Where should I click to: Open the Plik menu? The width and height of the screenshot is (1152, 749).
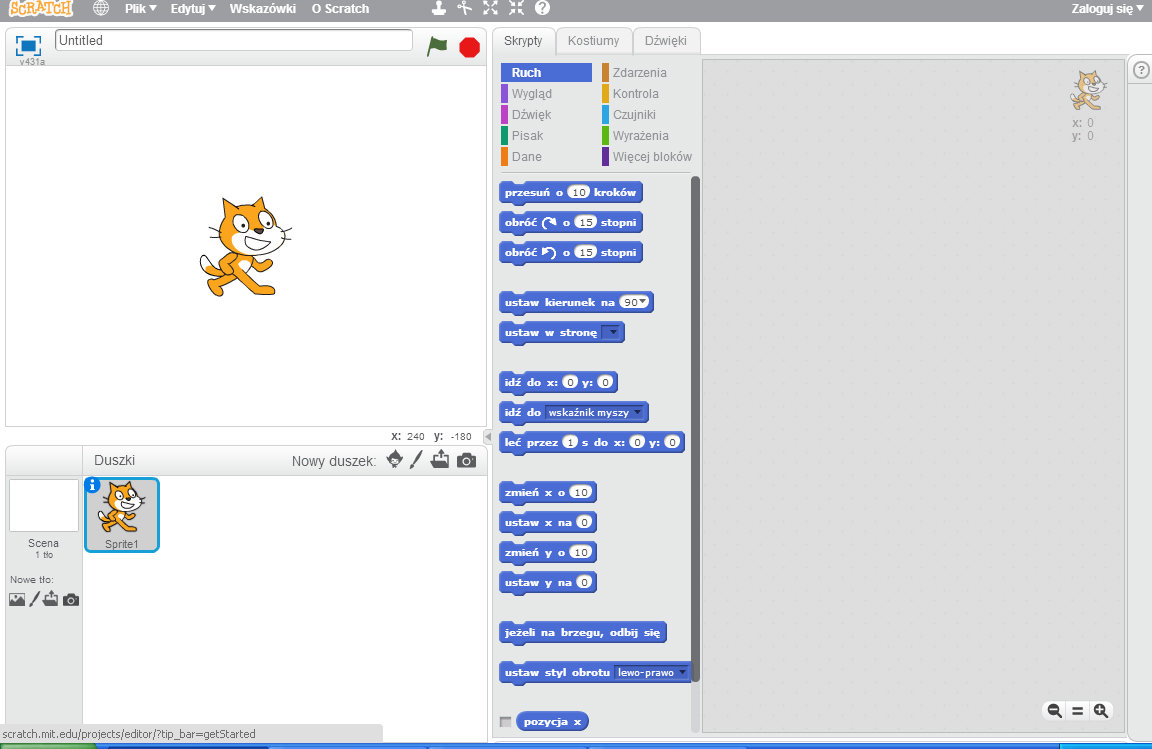140,9
